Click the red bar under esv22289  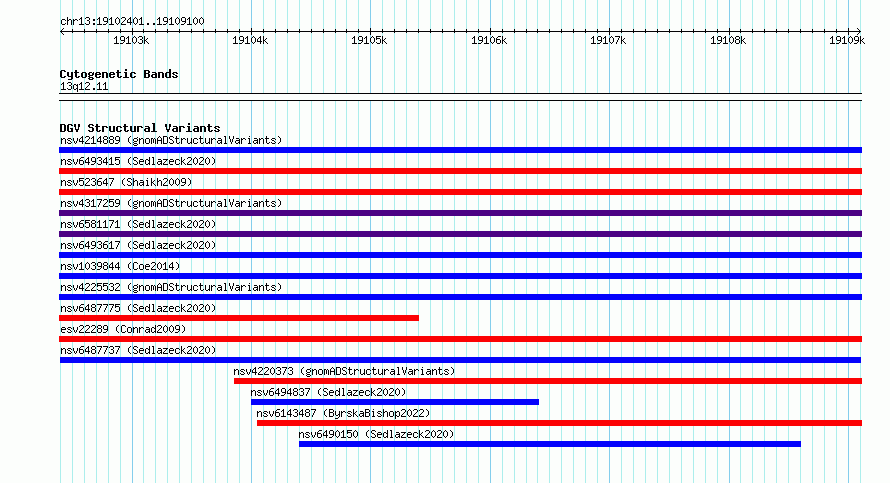[x=460, y=339]
